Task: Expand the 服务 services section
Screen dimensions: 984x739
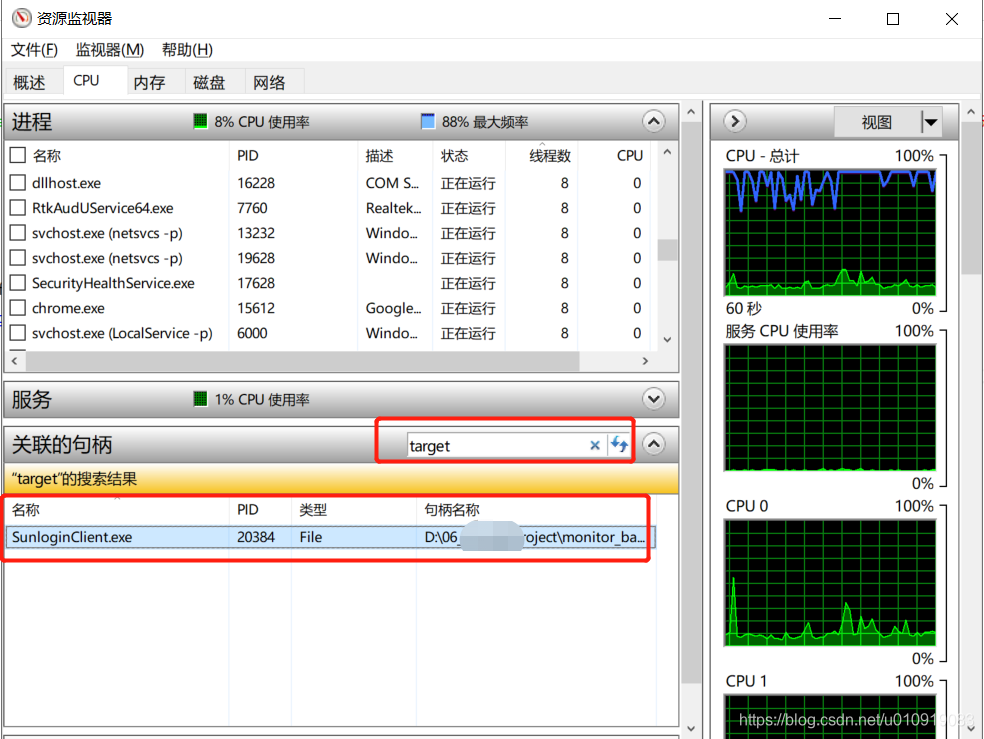Action: pos(653,398)
